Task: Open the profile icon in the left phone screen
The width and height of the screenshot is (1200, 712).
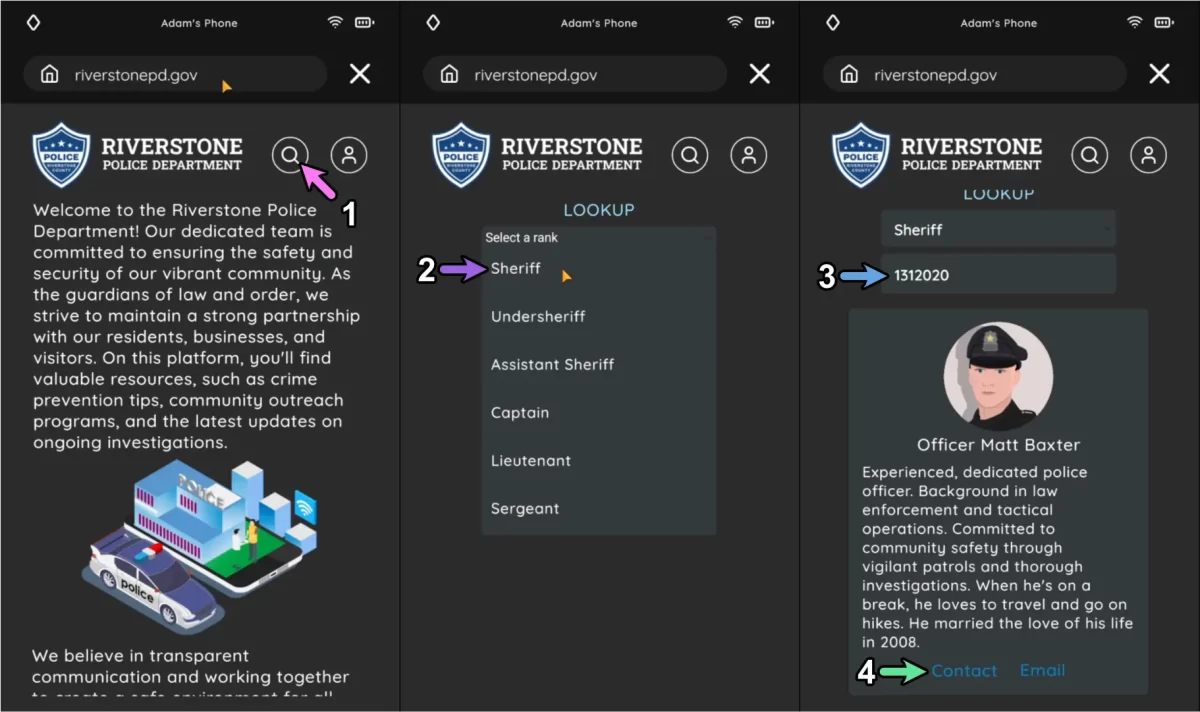Action: point(349,155)
